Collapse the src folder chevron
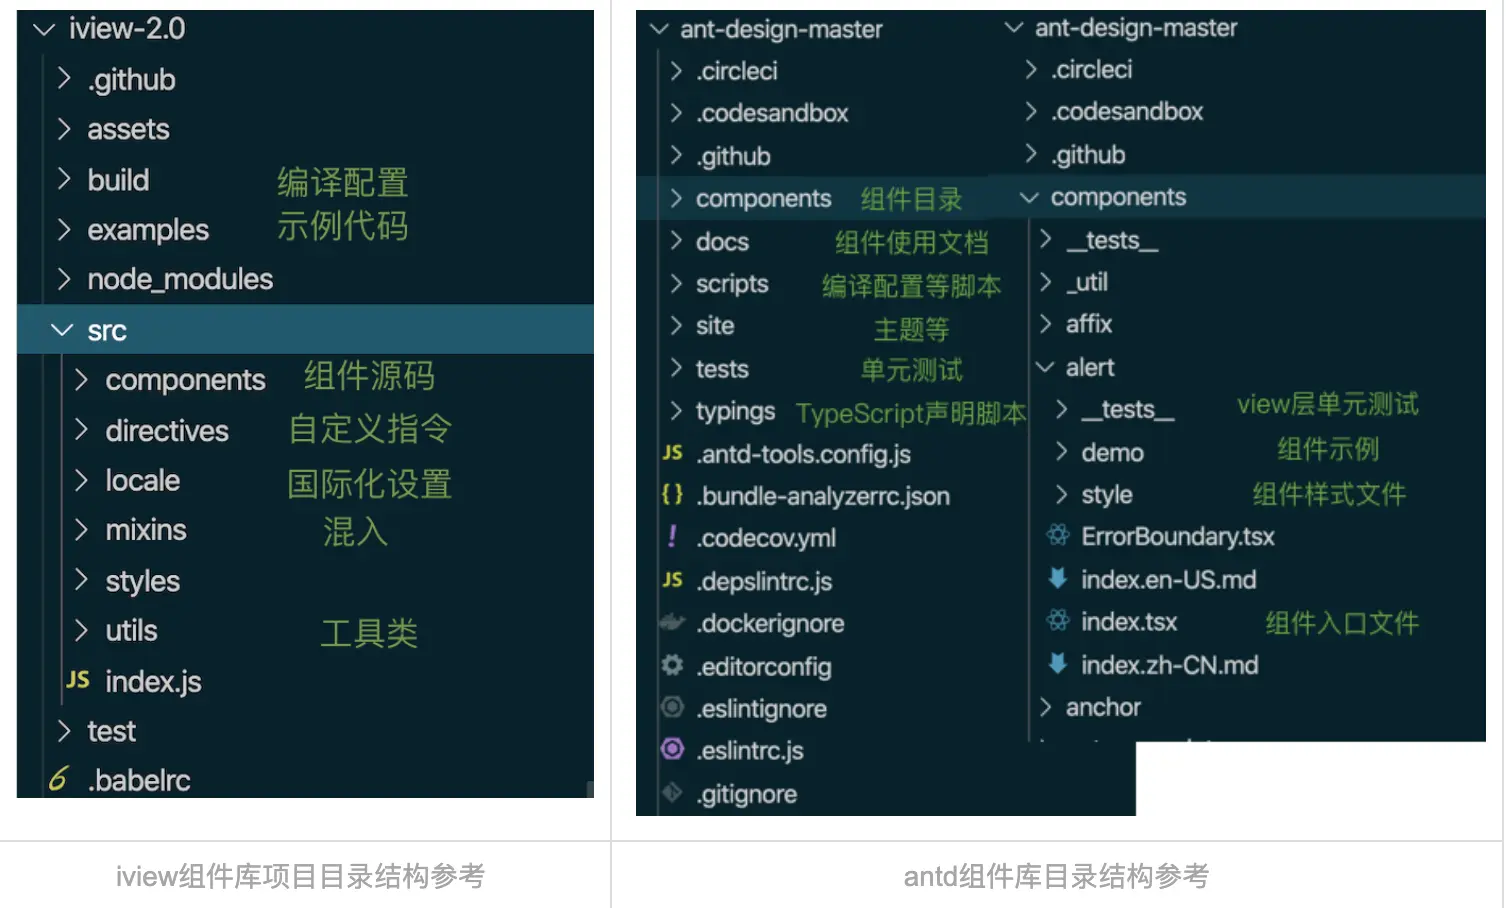The image size is (1506, 908). pos(62,330)
